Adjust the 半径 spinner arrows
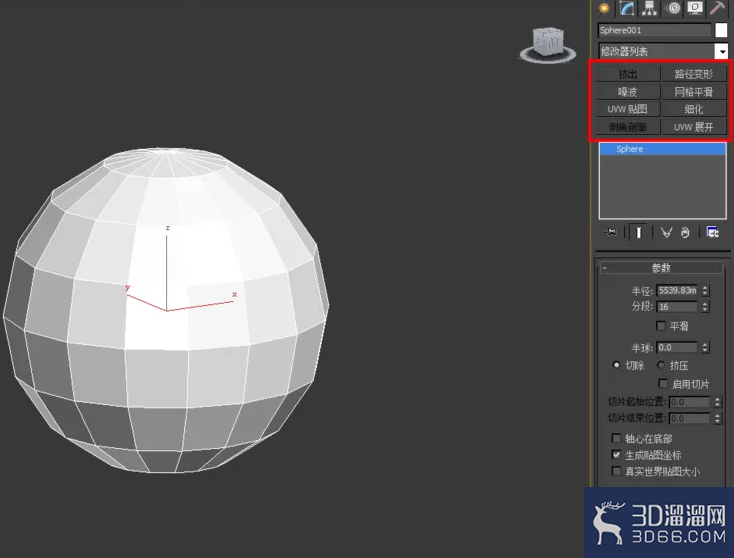The image size is (734, 558). pos(705,290)
